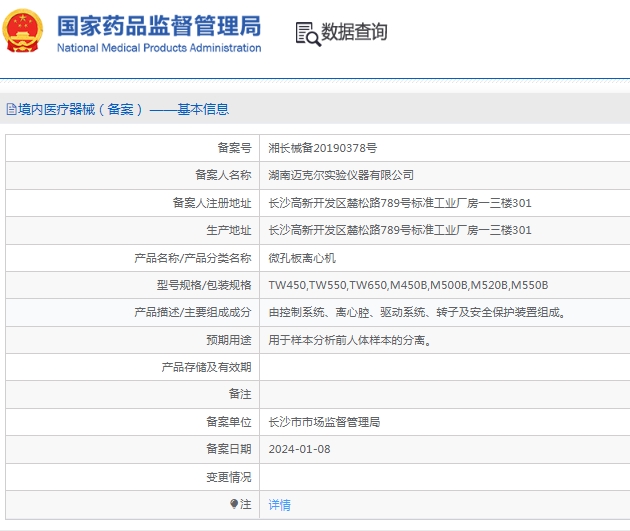Click the 备案人名称 row label
The height and width of the screenshot is (531, 630).
[223, 175]
